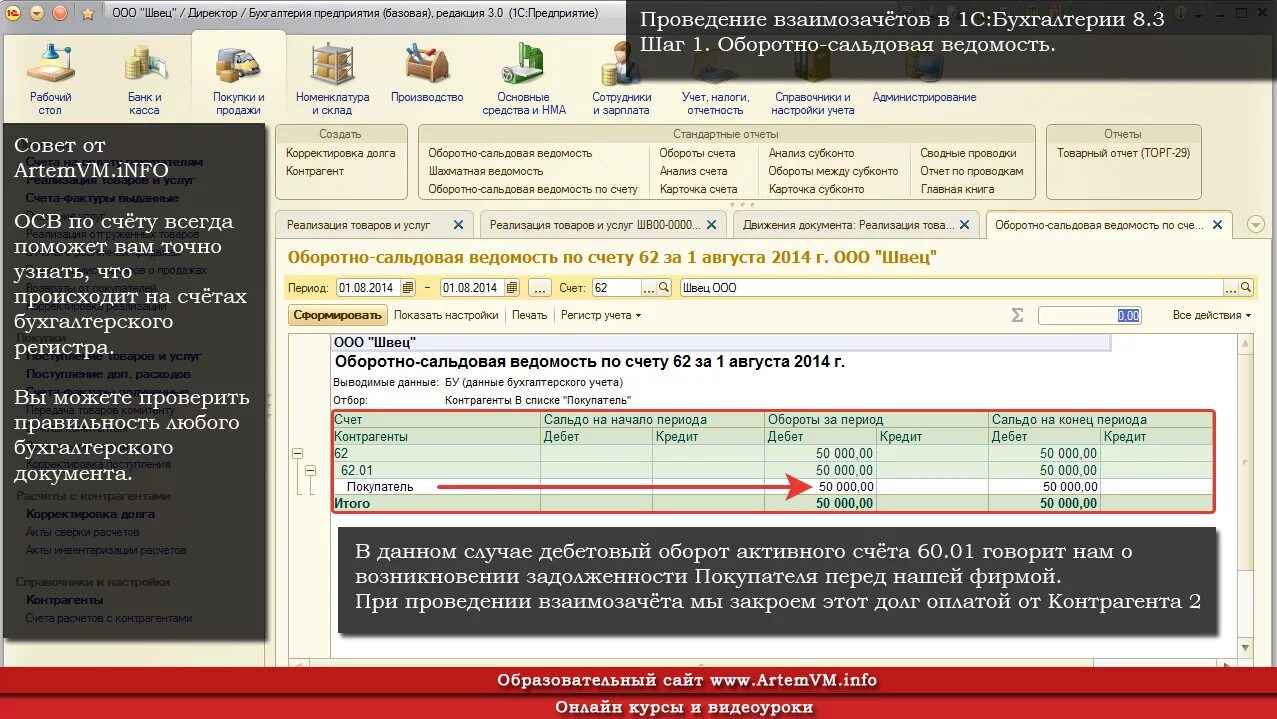Click ellipsis selector in Счет field
The height and width of the screenshot is (719, 1277).
[648, 288]
